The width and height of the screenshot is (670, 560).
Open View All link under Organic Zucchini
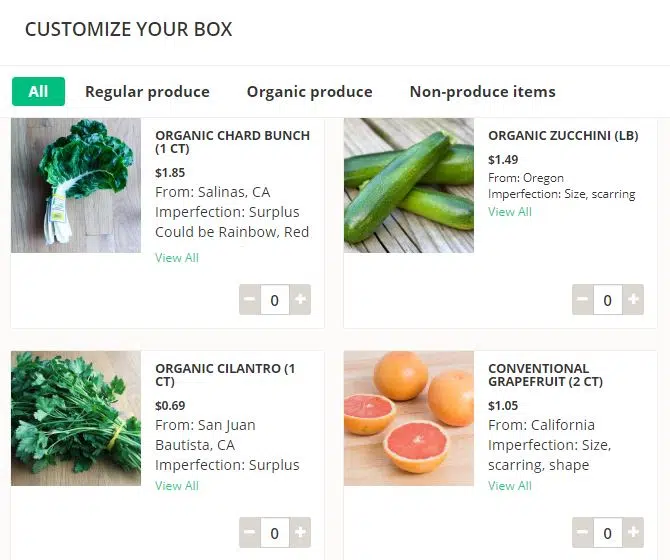click(510, 212)
